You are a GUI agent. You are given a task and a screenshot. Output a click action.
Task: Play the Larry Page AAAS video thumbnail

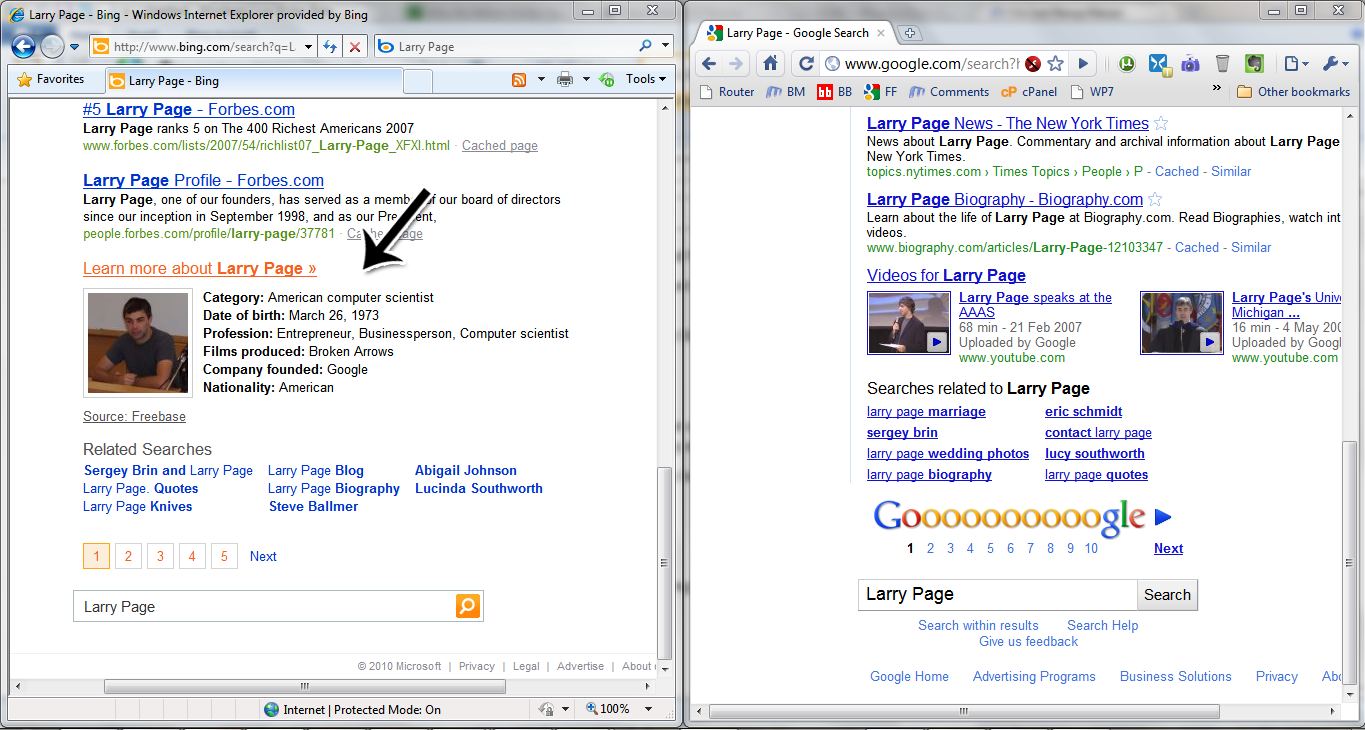click(x=908, y=323)
